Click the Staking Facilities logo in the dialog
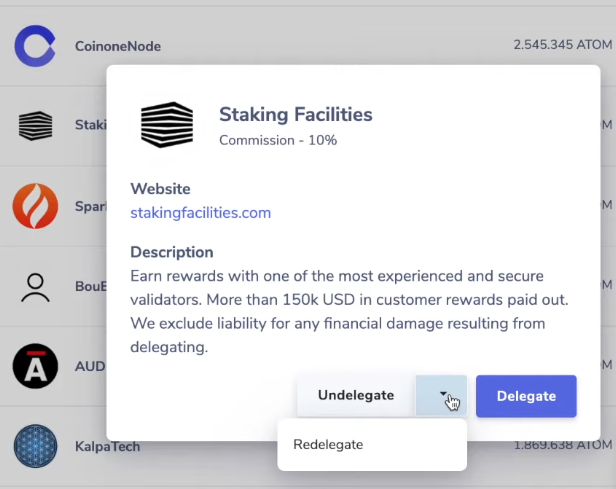Screen dimensions: 616x489 click(167, 125)
